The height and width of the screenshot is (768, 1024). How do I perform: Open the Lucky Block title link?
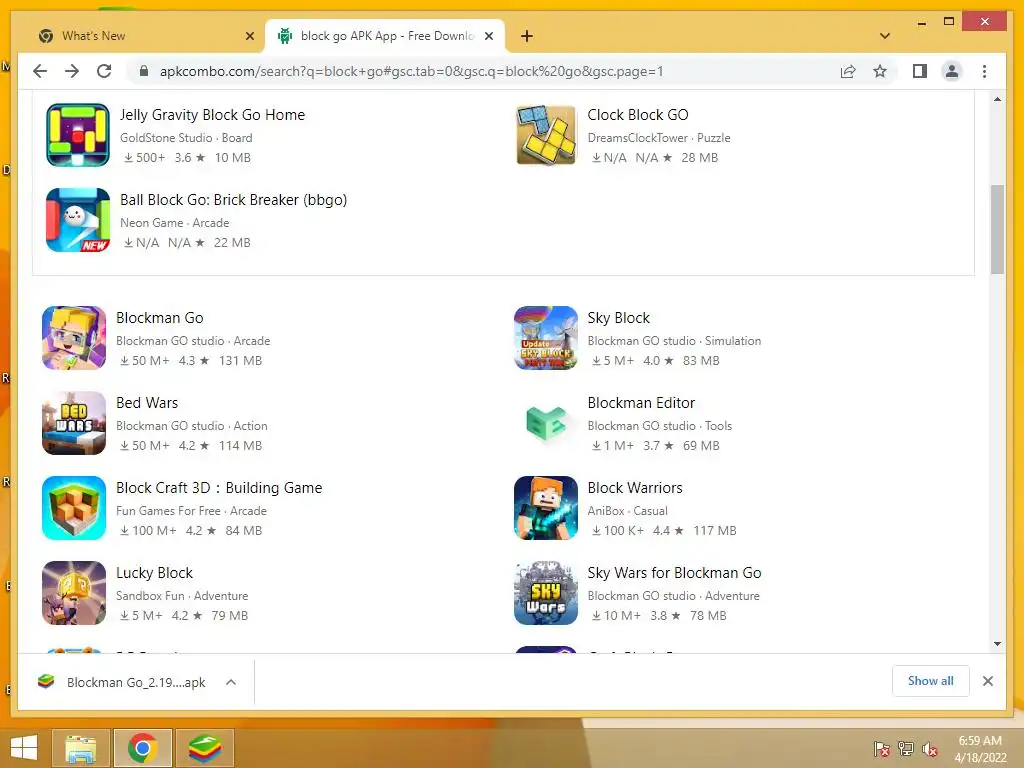click(x=154, y=573)
